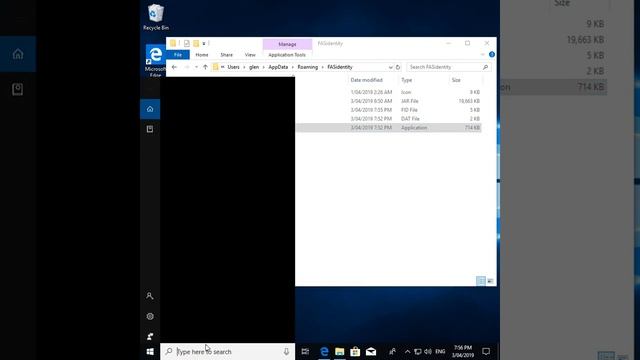Open File Explorer from the taskbar
This screenshot has width=640, height=360.
[x=340, y=351]
